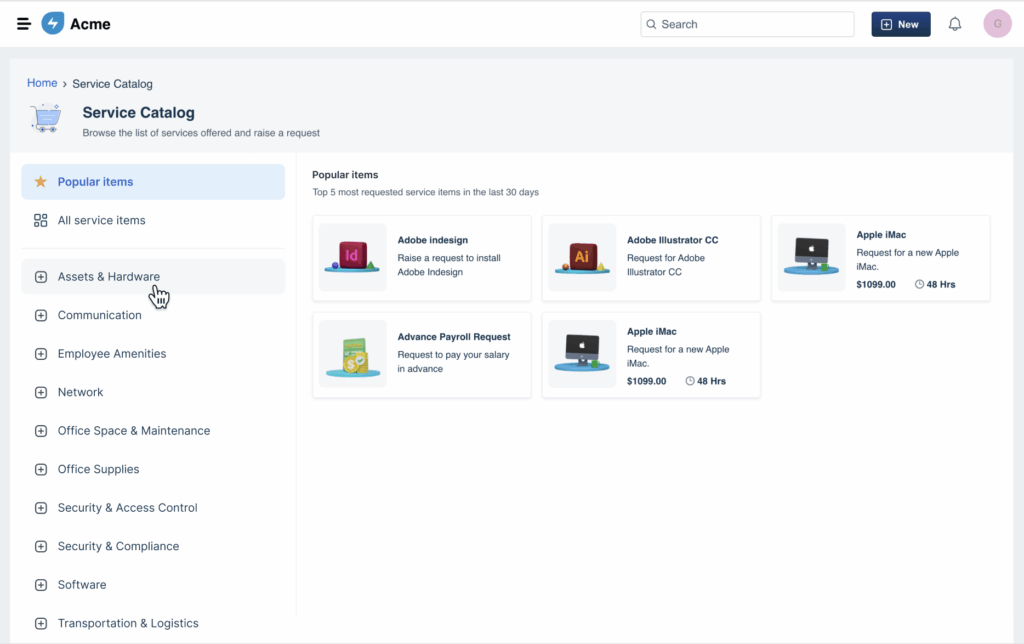Click the Acme lightning bolt logo

(52, 23)
